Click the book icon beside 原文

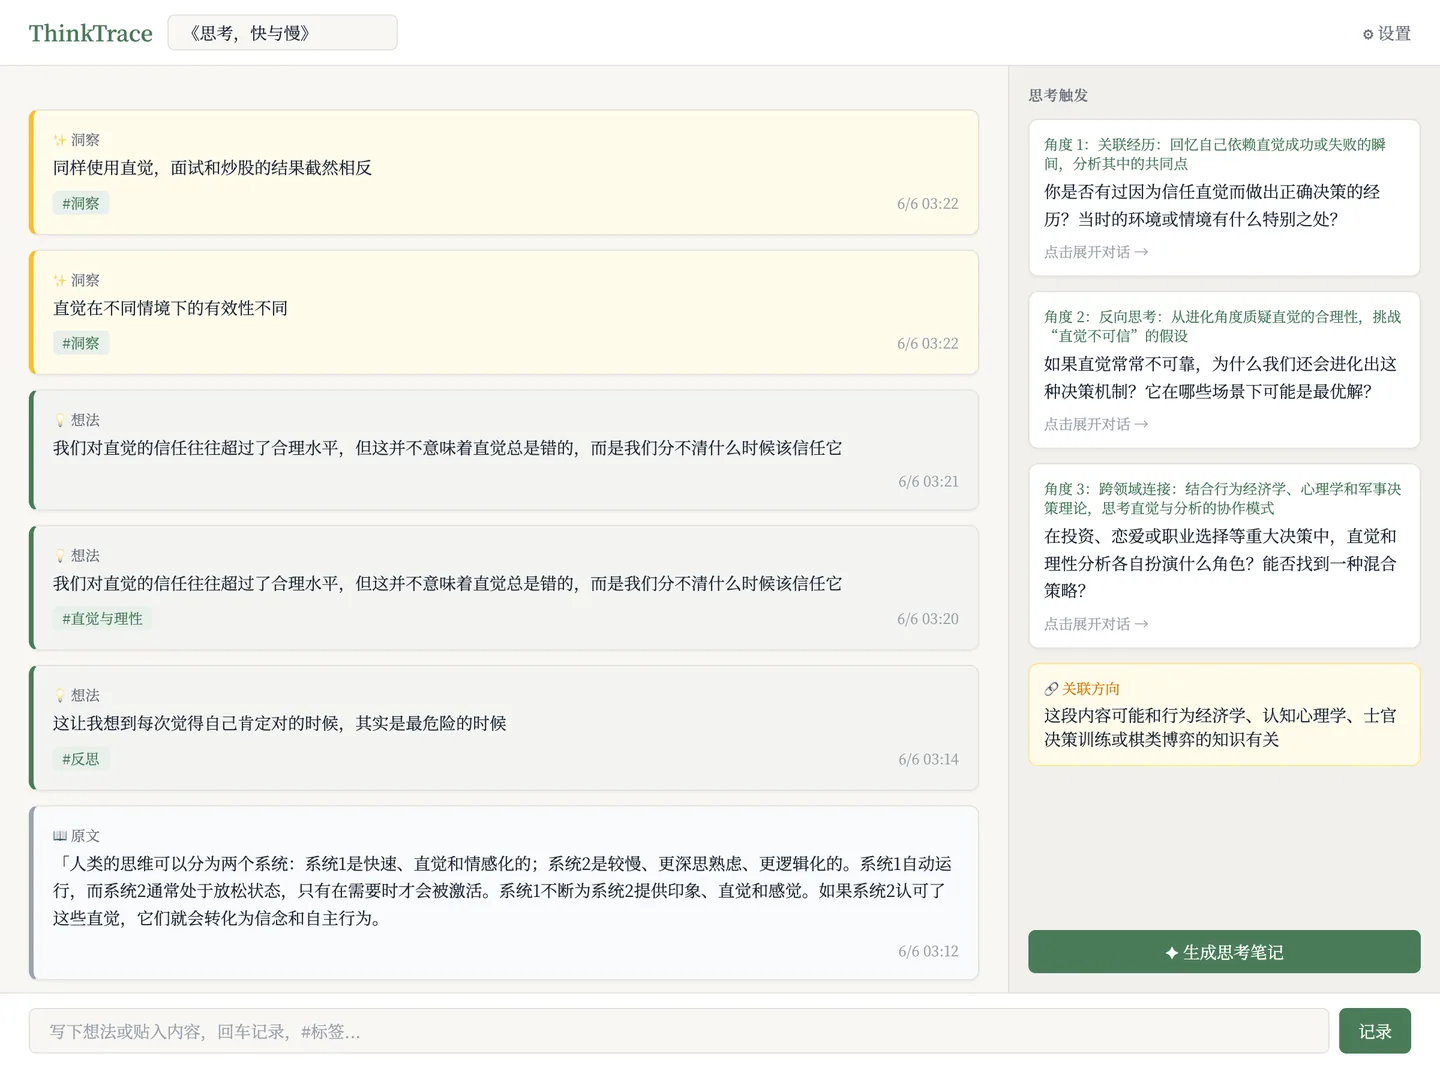point(60,835)
